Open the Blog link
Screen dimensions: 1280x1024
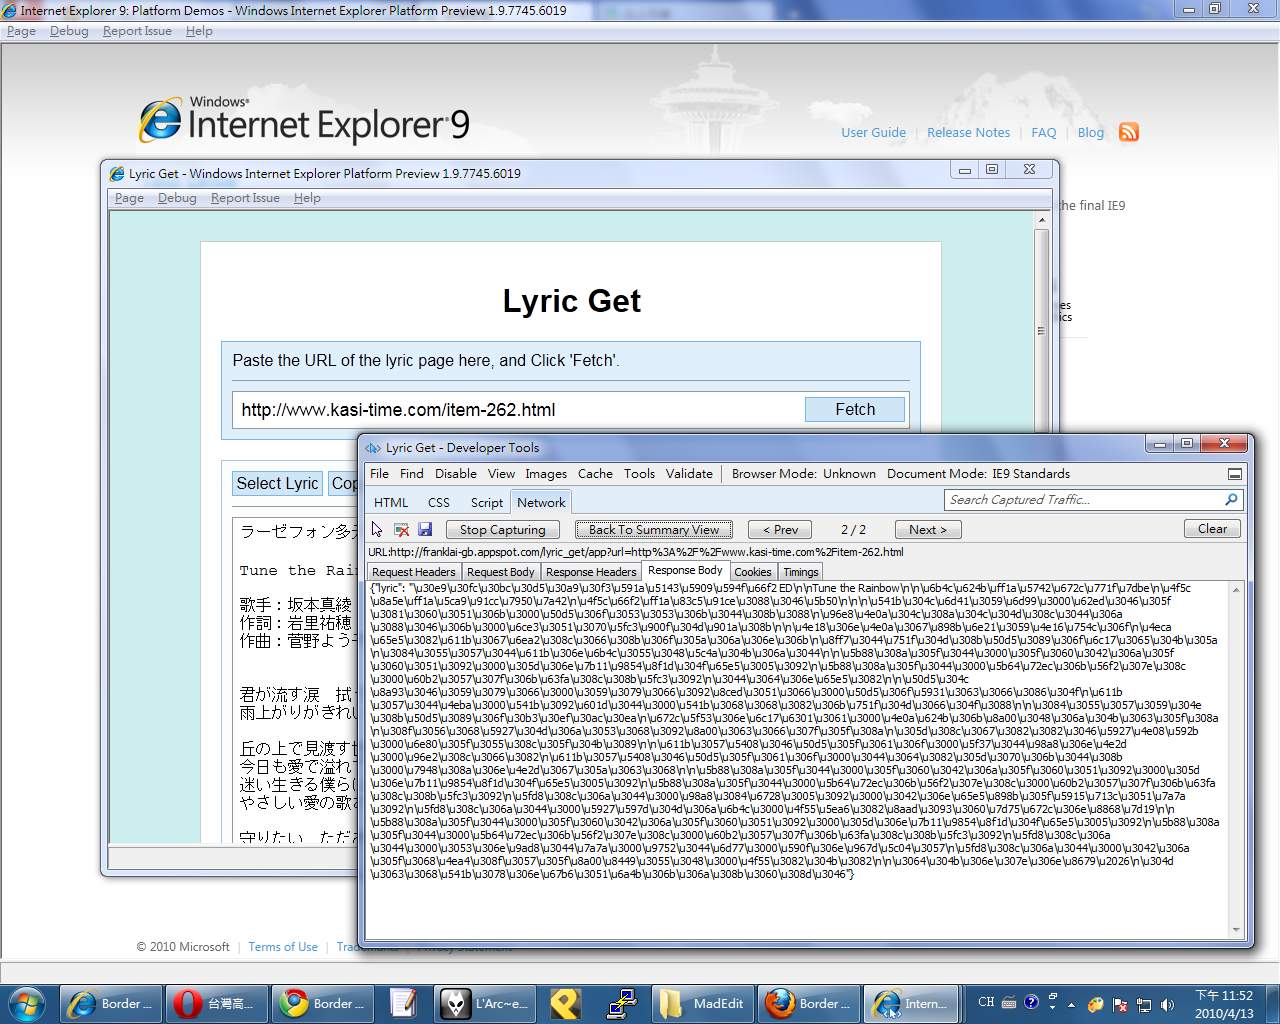click(x=1090, y=132)
